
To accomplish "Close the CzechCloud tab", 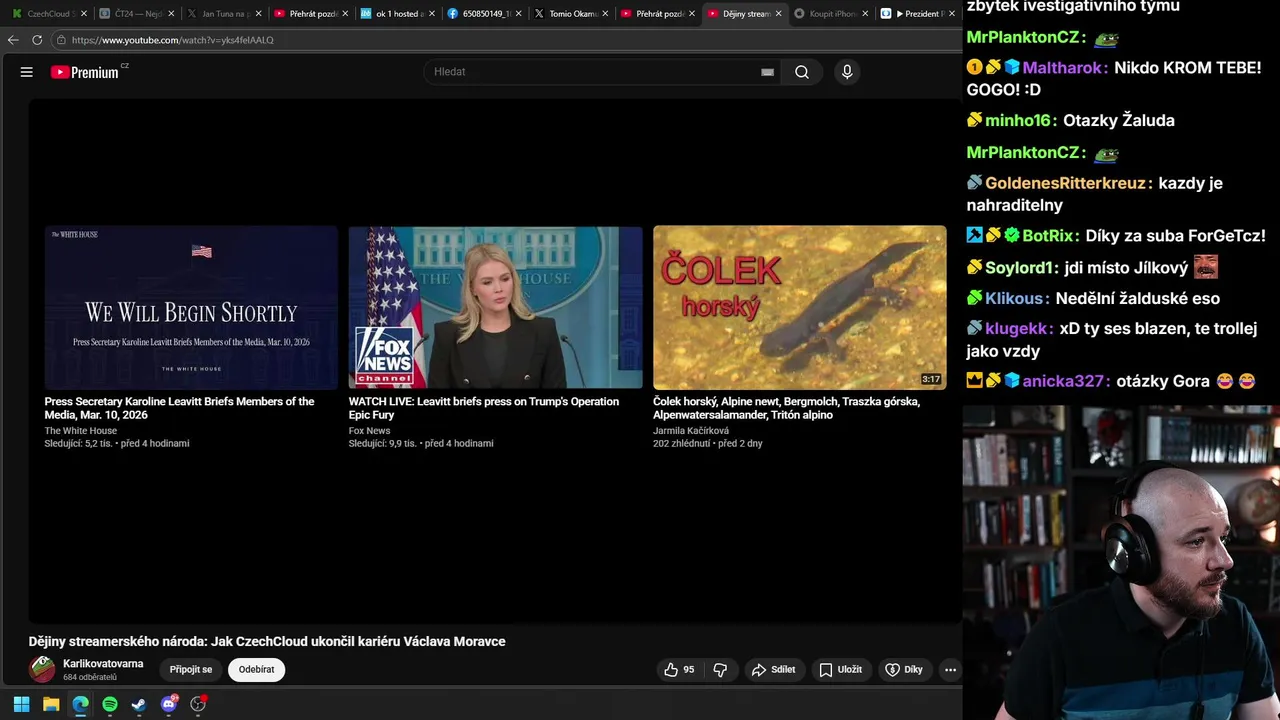I will point(83,14).
